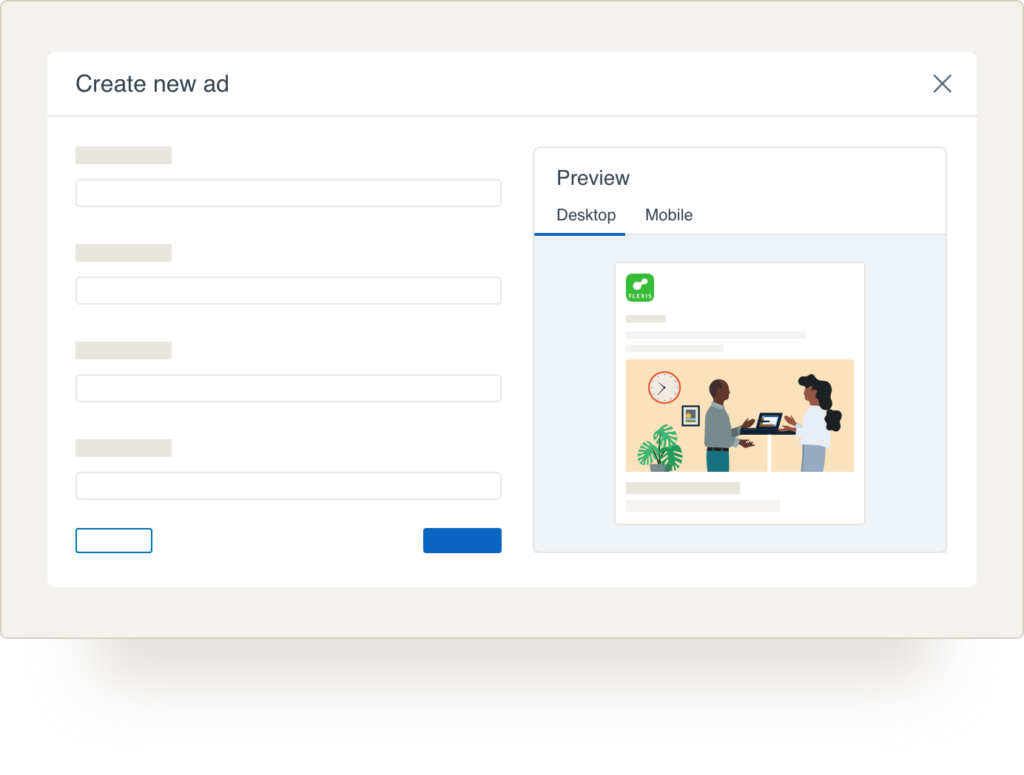The height and width of the screenshot is (775, 1024).
Task: Click the X to dismiss Create new ad
Action: (941, 84)
